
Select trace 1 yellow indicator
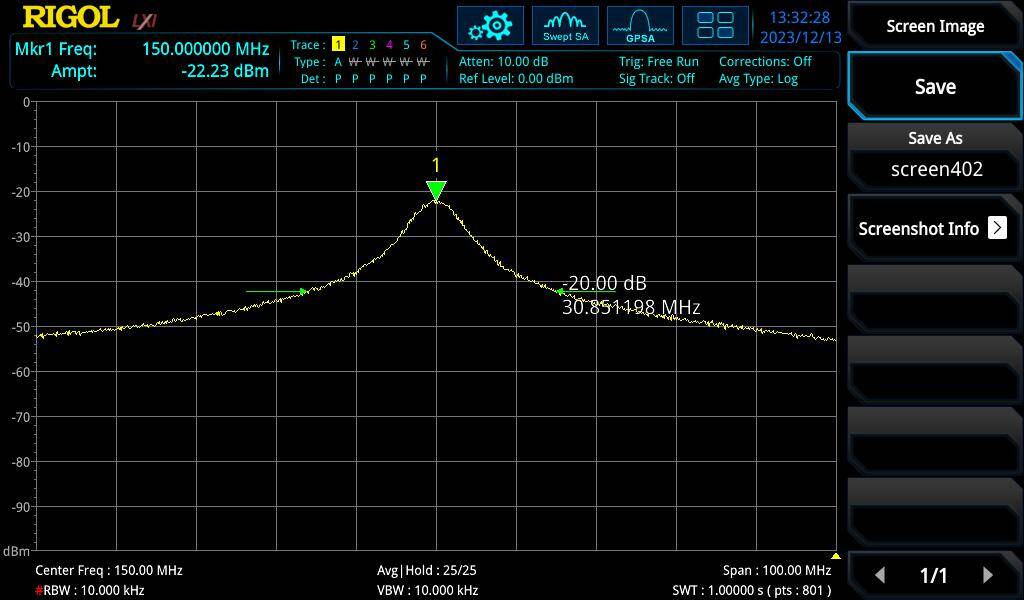pos(338,45)
